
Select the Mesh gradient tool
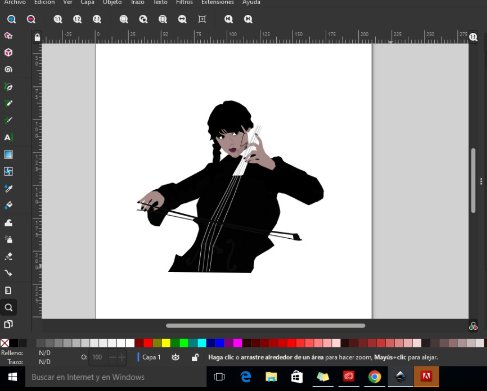[x=8, y=171]
